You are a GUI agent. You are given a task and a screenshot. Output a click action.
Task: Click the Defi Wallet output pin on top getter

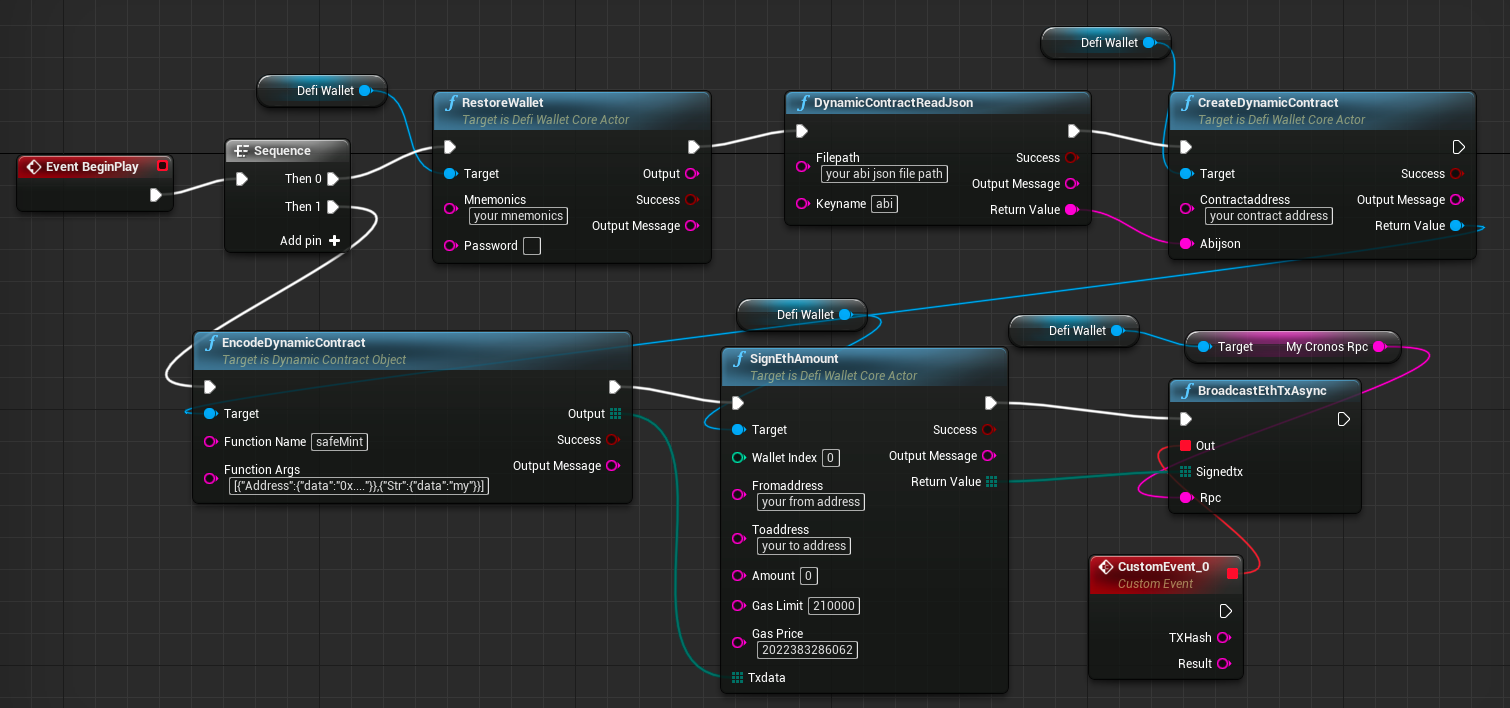click(1150, 42)
